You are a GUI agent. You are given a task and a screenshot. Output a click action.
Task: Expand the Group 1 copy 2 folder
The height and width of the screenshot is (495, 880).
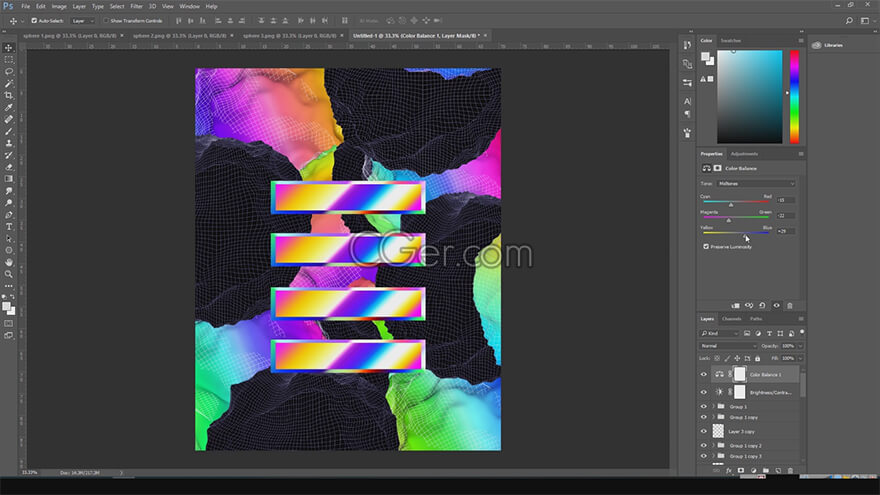coord(714,445)
